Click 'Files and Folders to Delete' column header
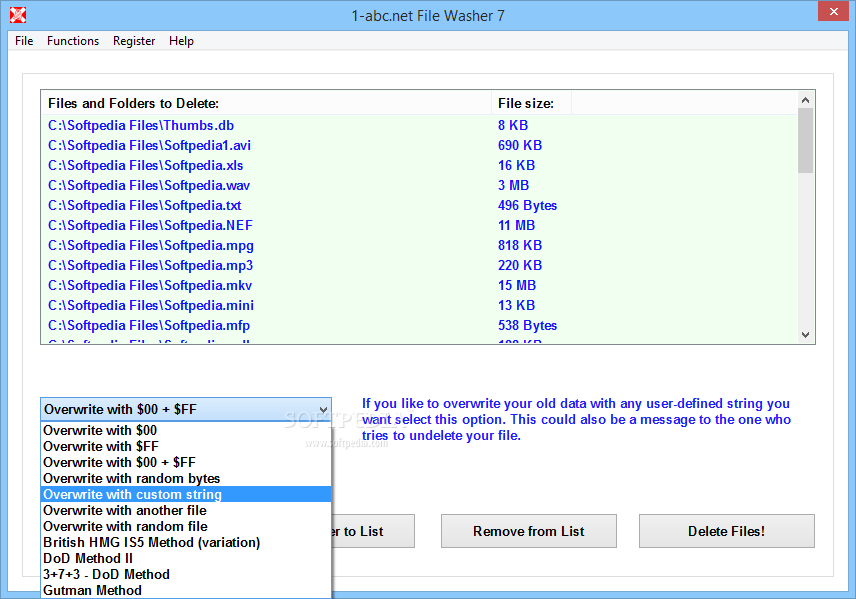 coord(266,103)
